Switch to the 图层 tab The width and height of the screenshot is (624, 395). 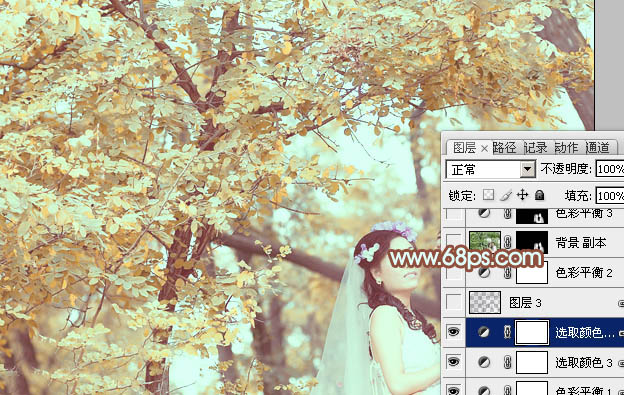tap(464, 148)
